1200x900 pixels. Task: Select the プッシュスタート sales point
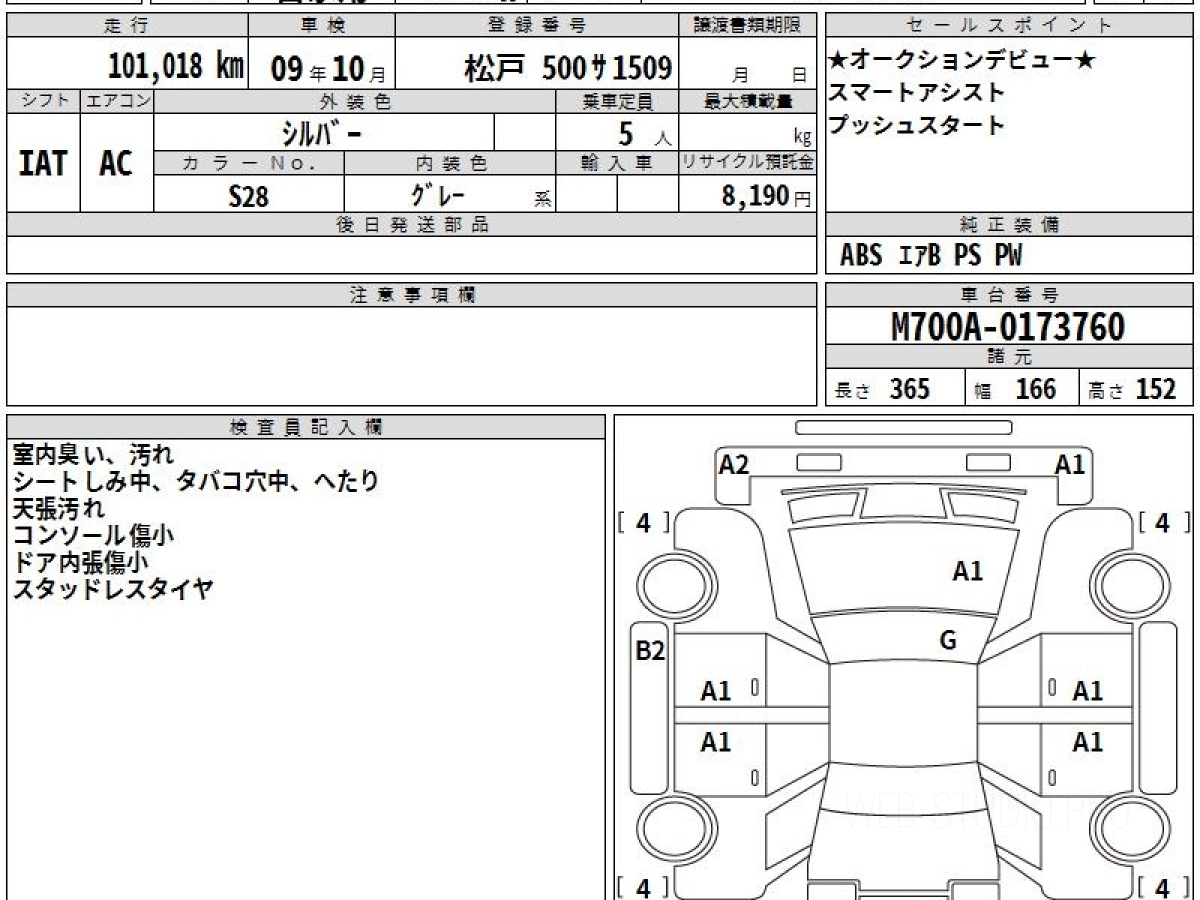pyautogui.click(x=917, y=126)
